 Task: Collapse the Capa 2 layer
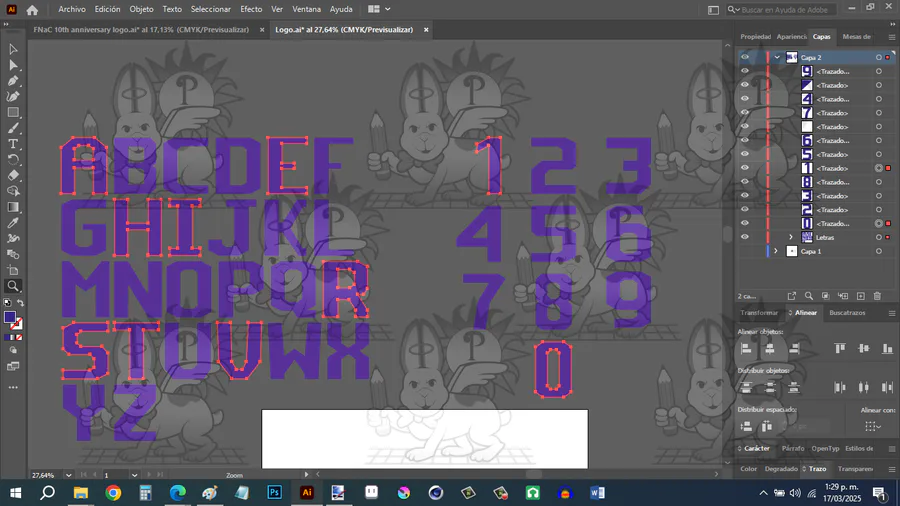click(777, 57)
